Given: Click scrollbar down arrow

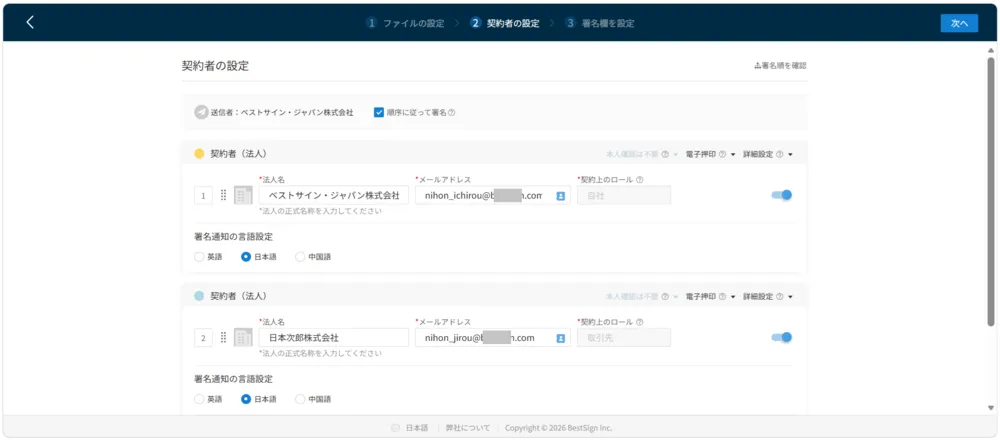Looking at the screenshot, I should click(x=990, y=407).
